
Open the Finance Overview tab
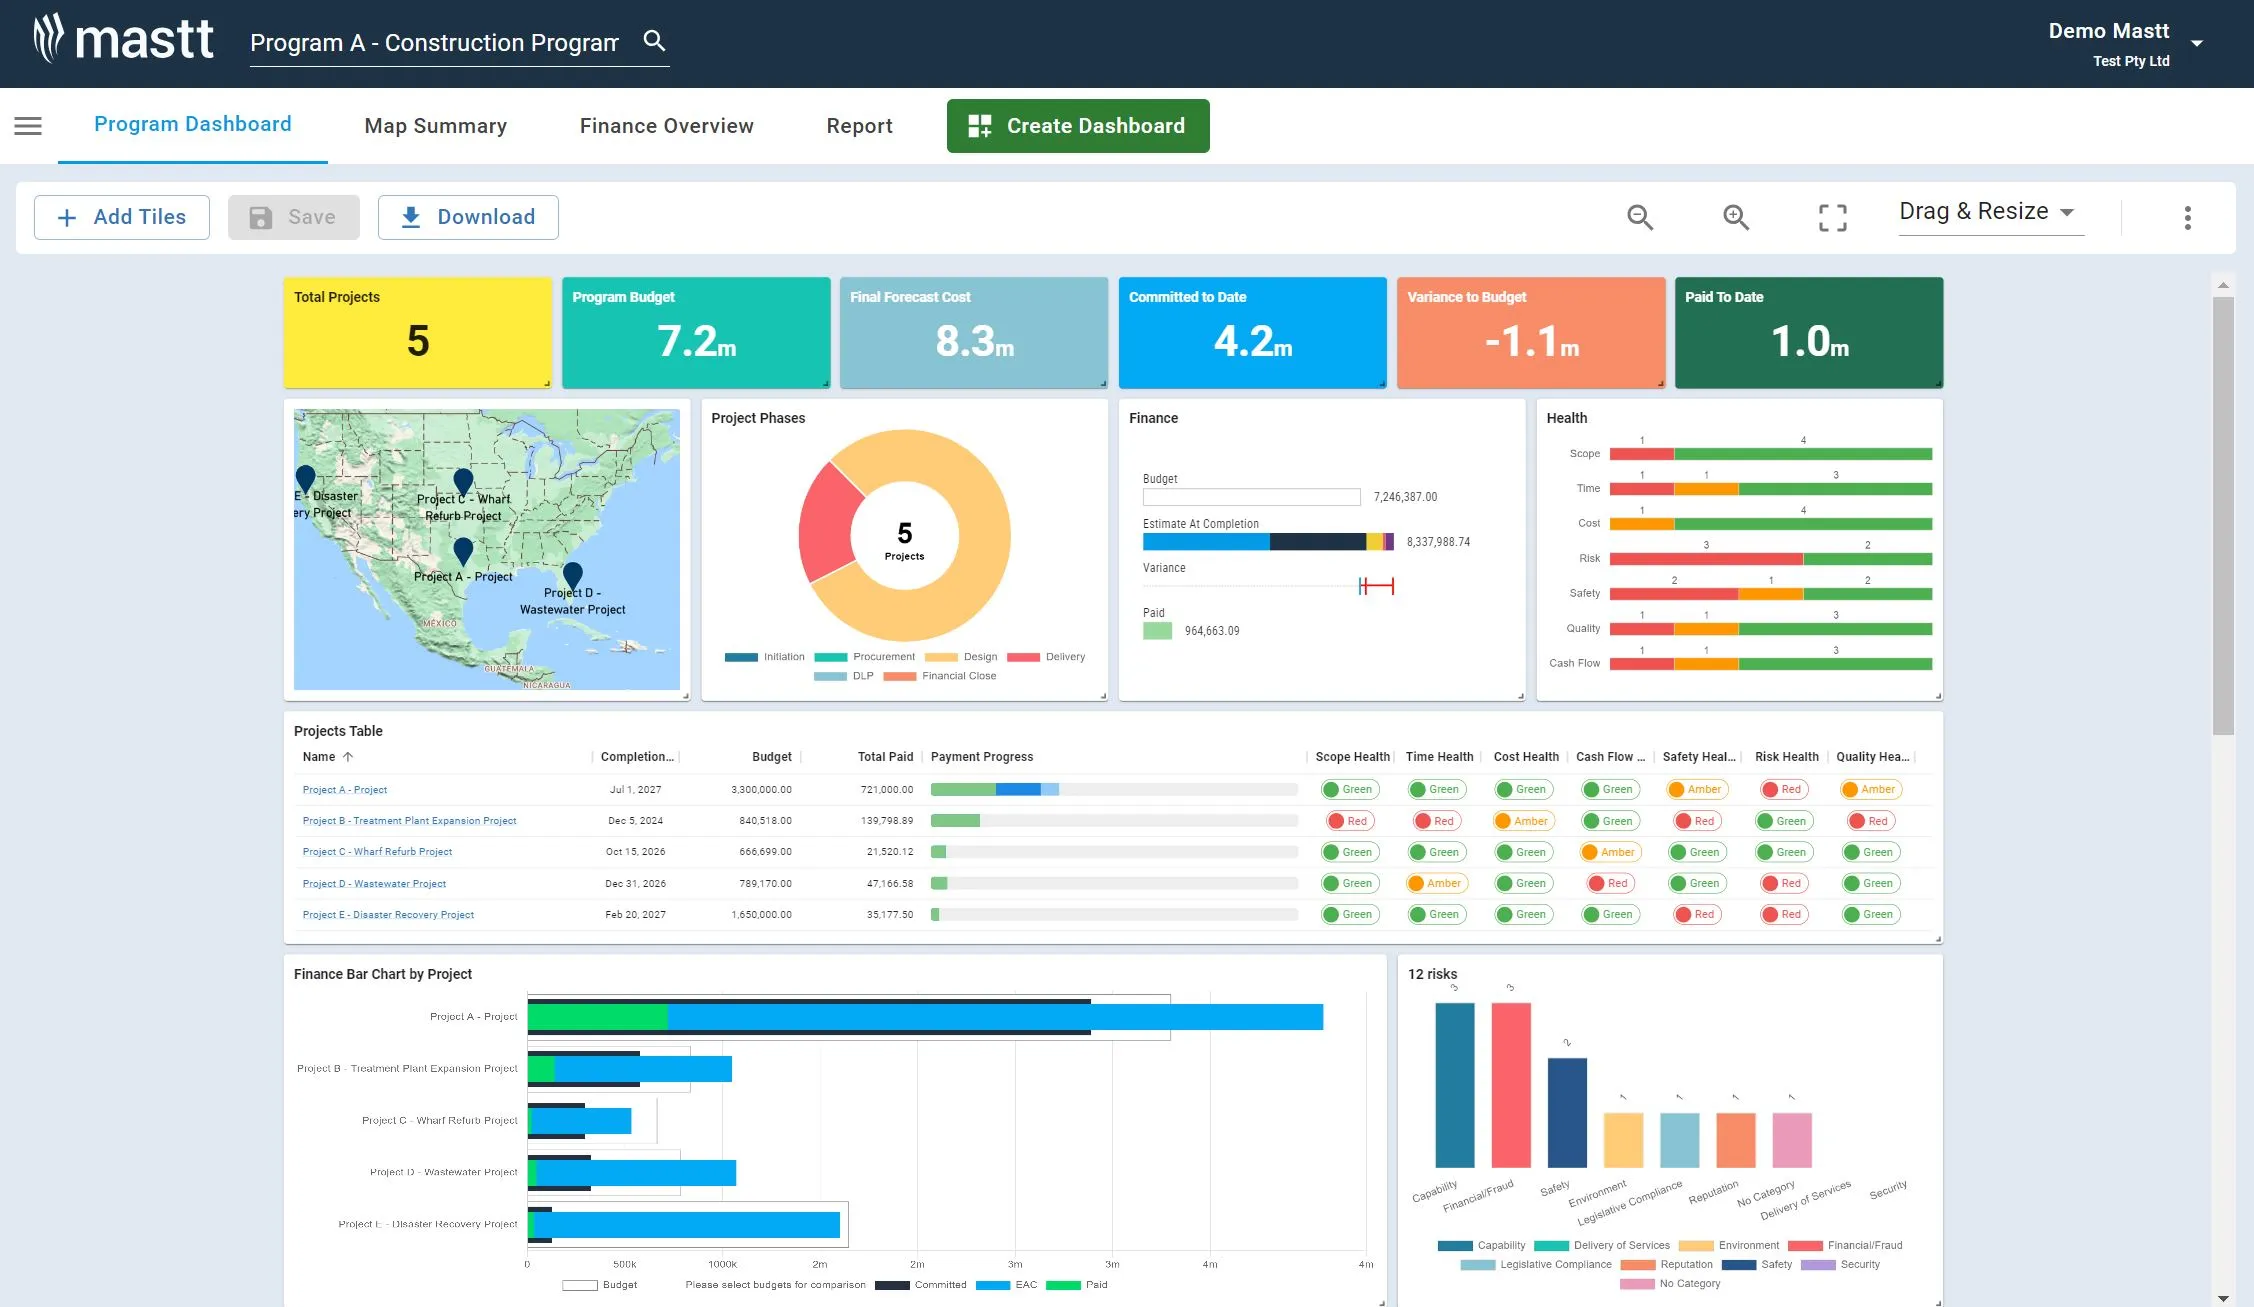[x=665, y=125]
